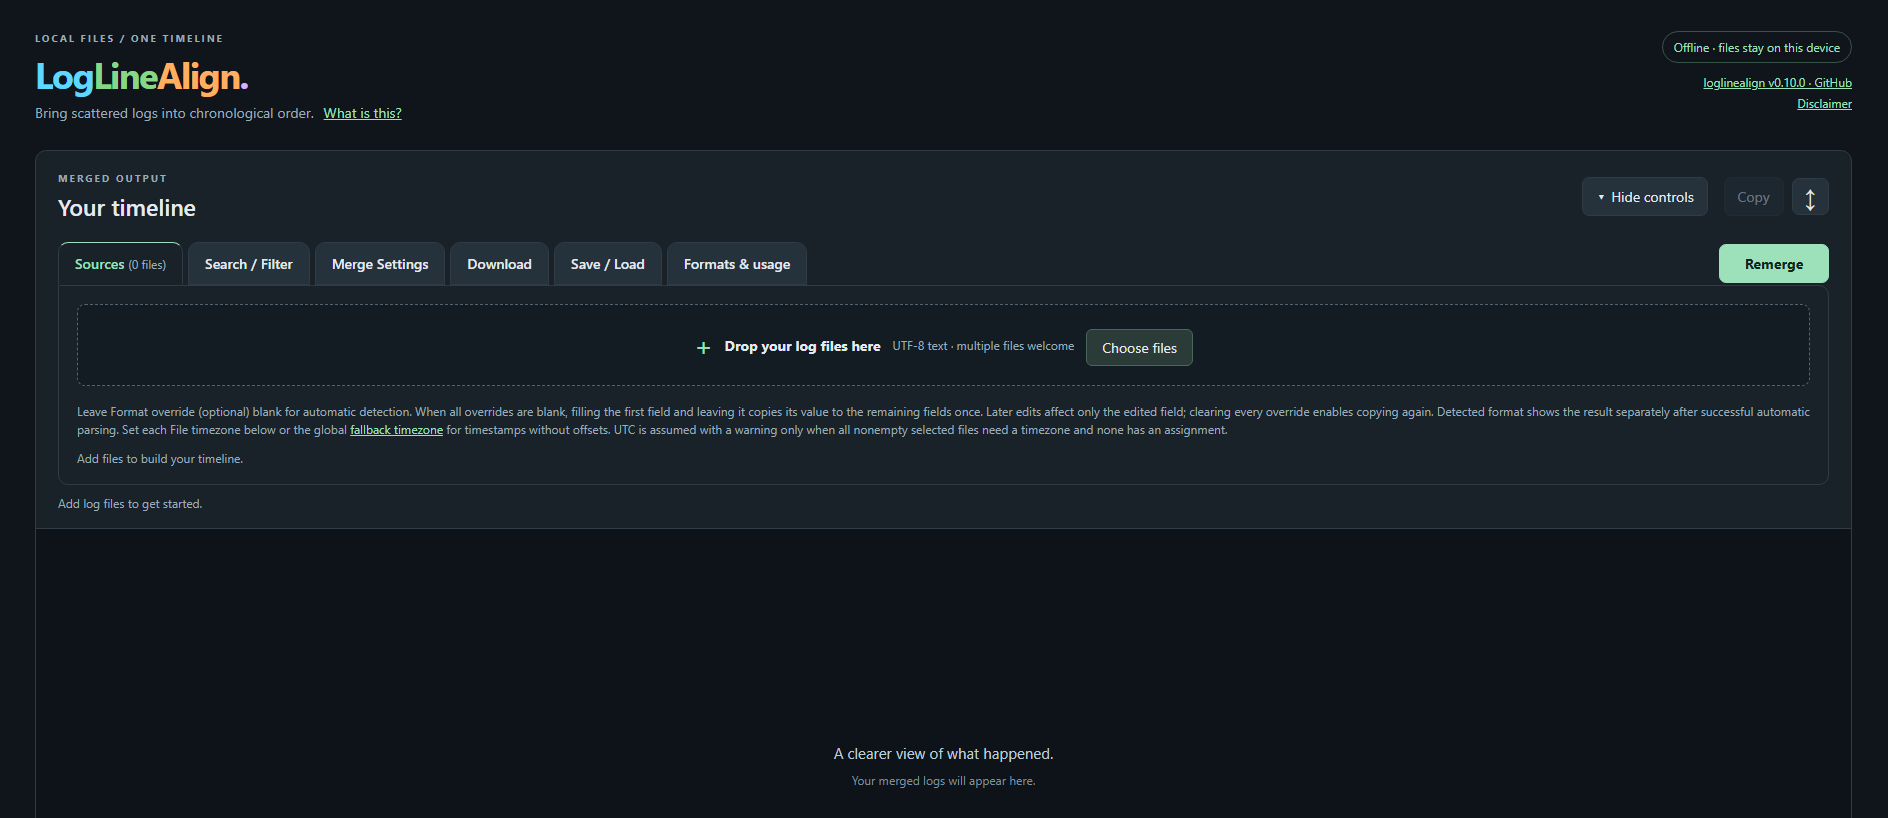
Task: Follow the 'What is this?' link
Action: (362, 113)
